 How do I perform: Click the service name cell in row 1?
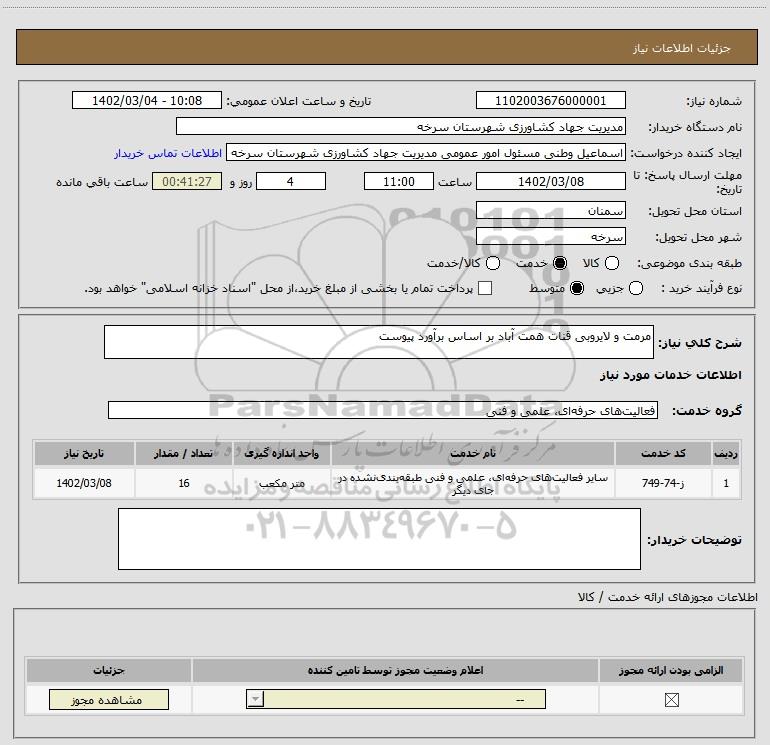[x=473, y=483]
